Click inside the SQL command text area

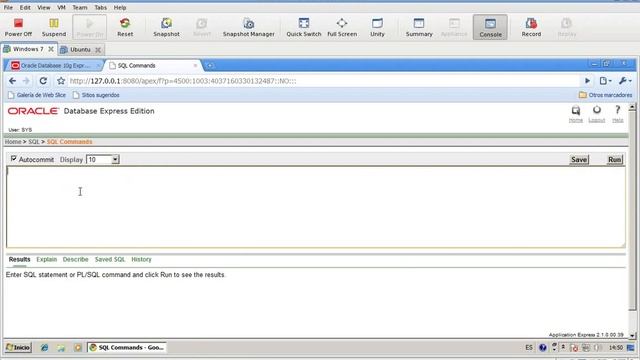[x=316, y=207]
